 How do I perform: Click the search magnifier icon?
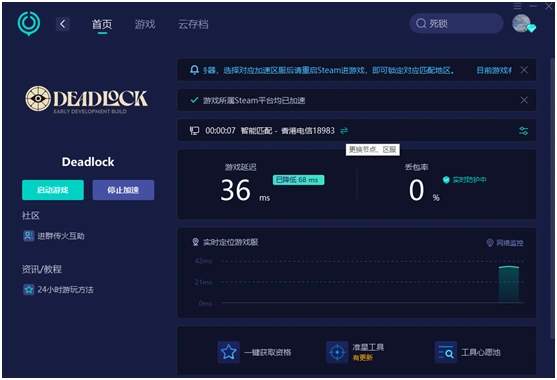[x=421, y=23]
